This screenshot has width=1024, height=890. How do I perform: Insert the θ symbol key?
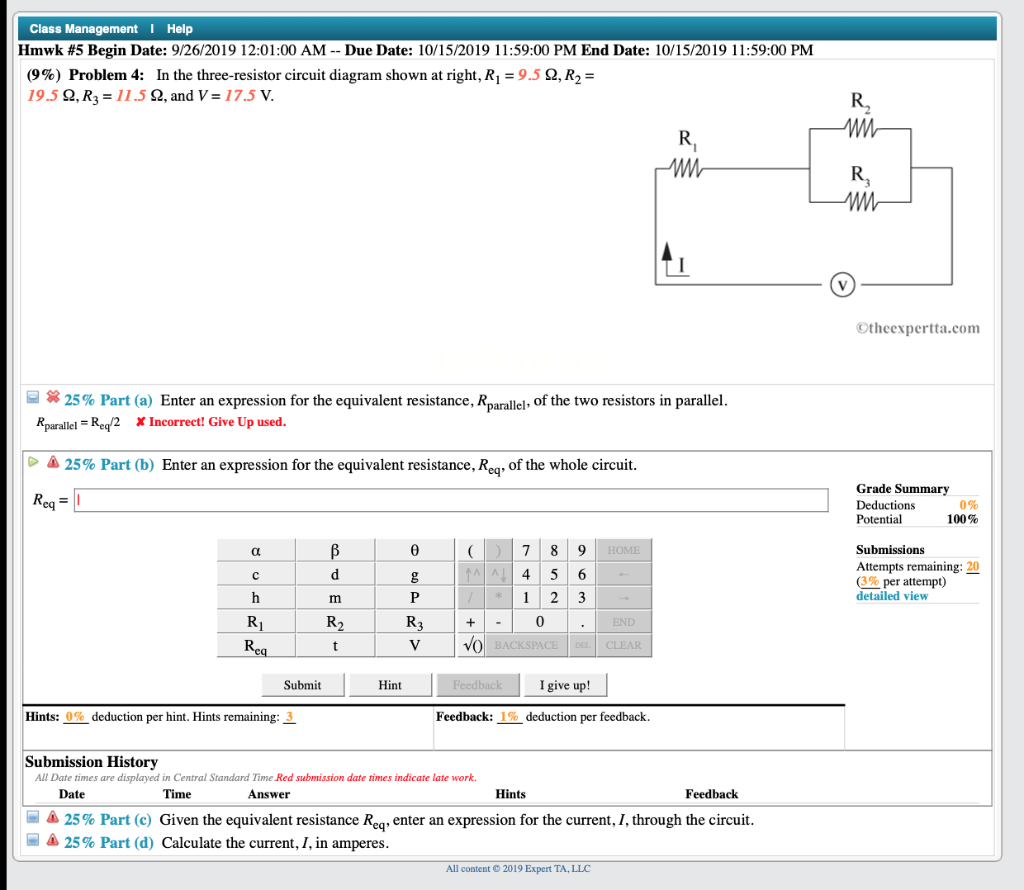[414, 549]
